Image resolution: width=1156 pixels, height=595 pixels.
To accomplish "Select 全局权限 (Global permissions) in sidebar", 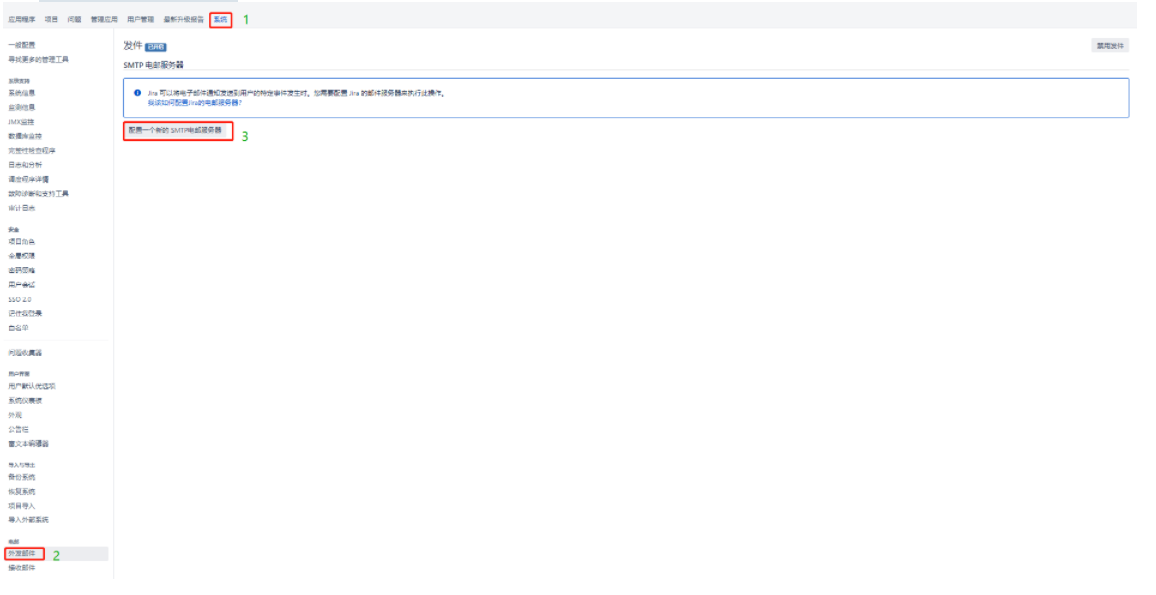I will tap(21, 256).
